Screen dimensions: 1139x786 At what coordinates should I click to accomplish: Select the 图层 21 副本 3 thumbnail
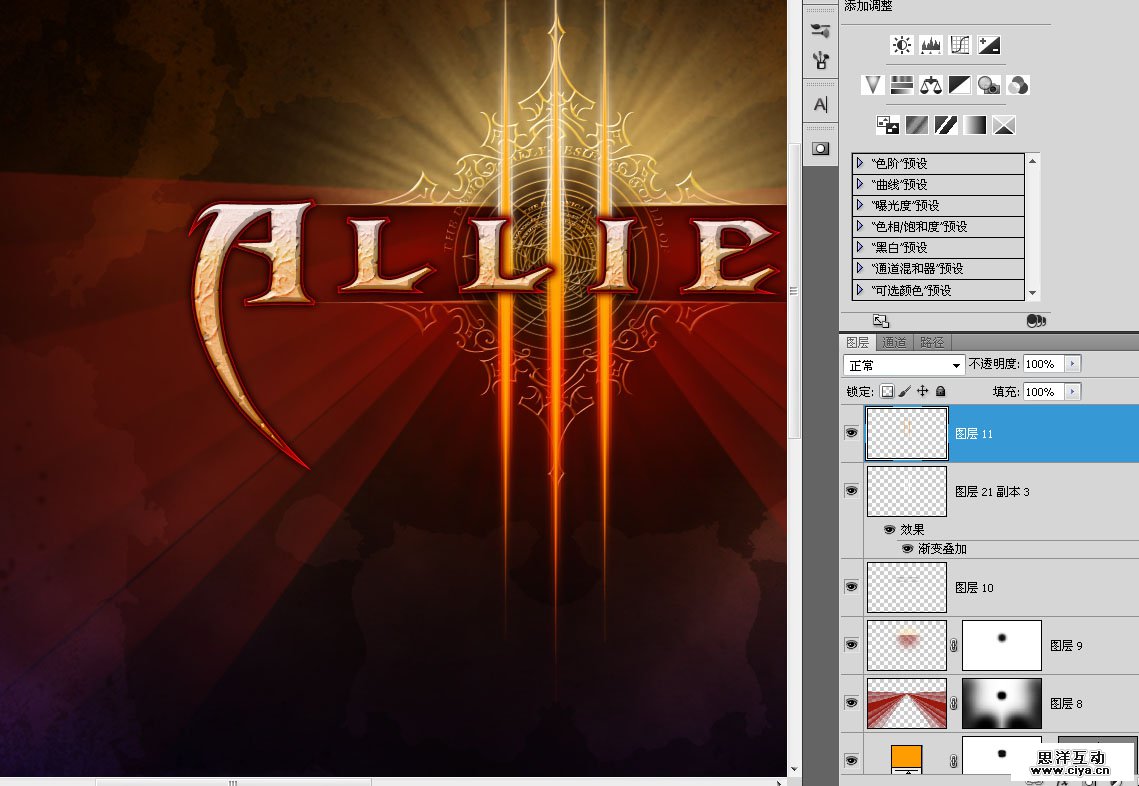[907, 491]
